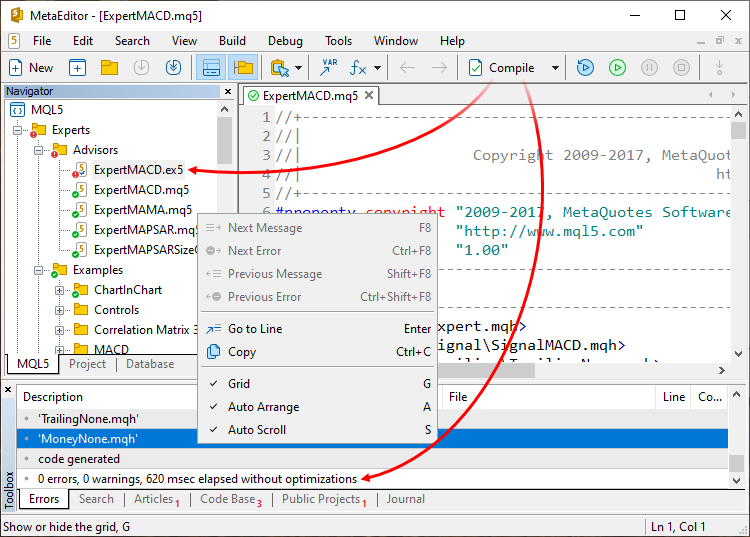Click the grayed save download icon
The width and height of the screenshot is (750, 537).
pos(142,68)
